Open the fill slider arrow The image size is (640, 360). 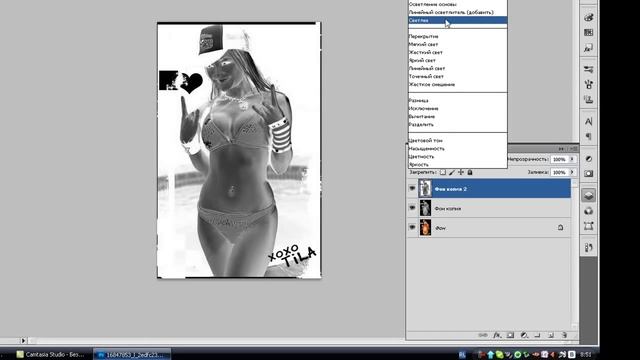point(572,172)
